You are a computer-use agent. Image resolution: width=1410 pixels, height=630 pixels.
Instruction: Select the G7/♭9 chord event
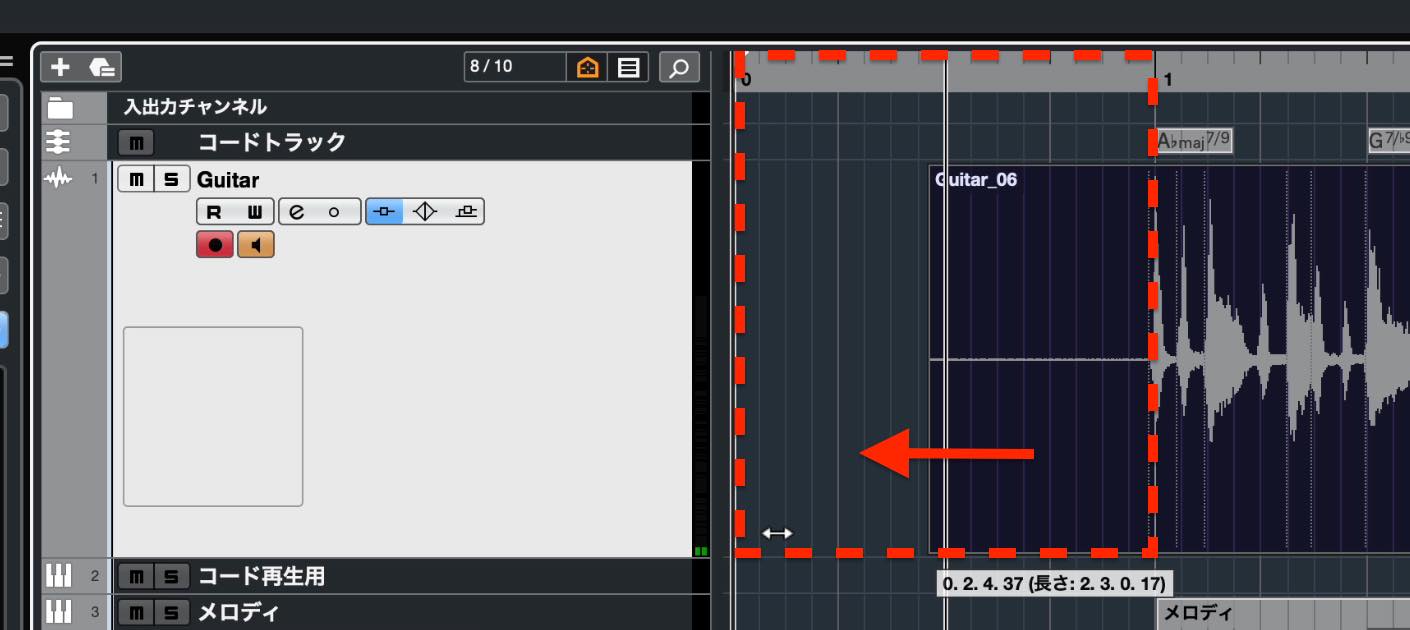click(1389, 141)
